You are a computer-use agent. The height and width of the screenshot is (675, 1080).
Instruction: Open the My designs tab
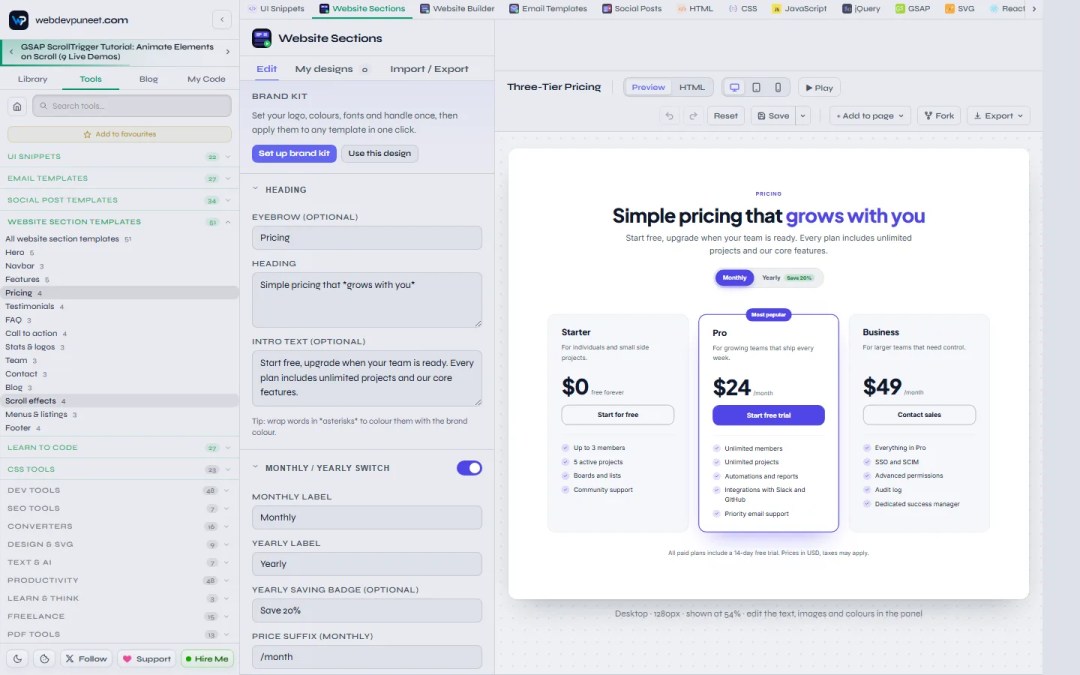click(x=331, y=69)
